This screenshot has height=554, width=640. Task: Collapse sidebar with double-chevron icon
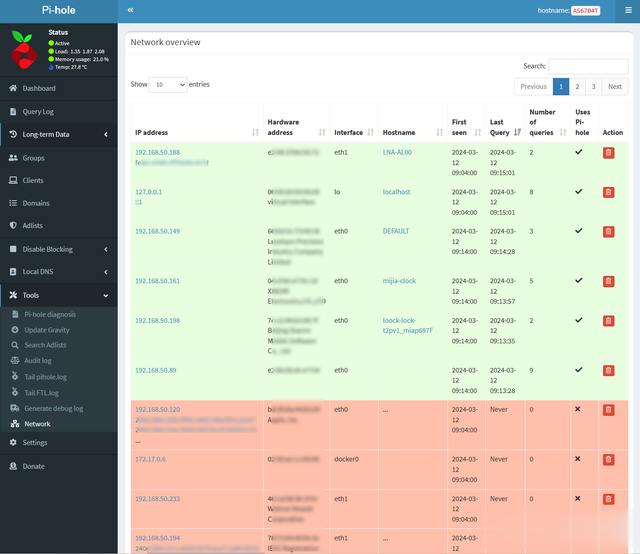(131, 10)
